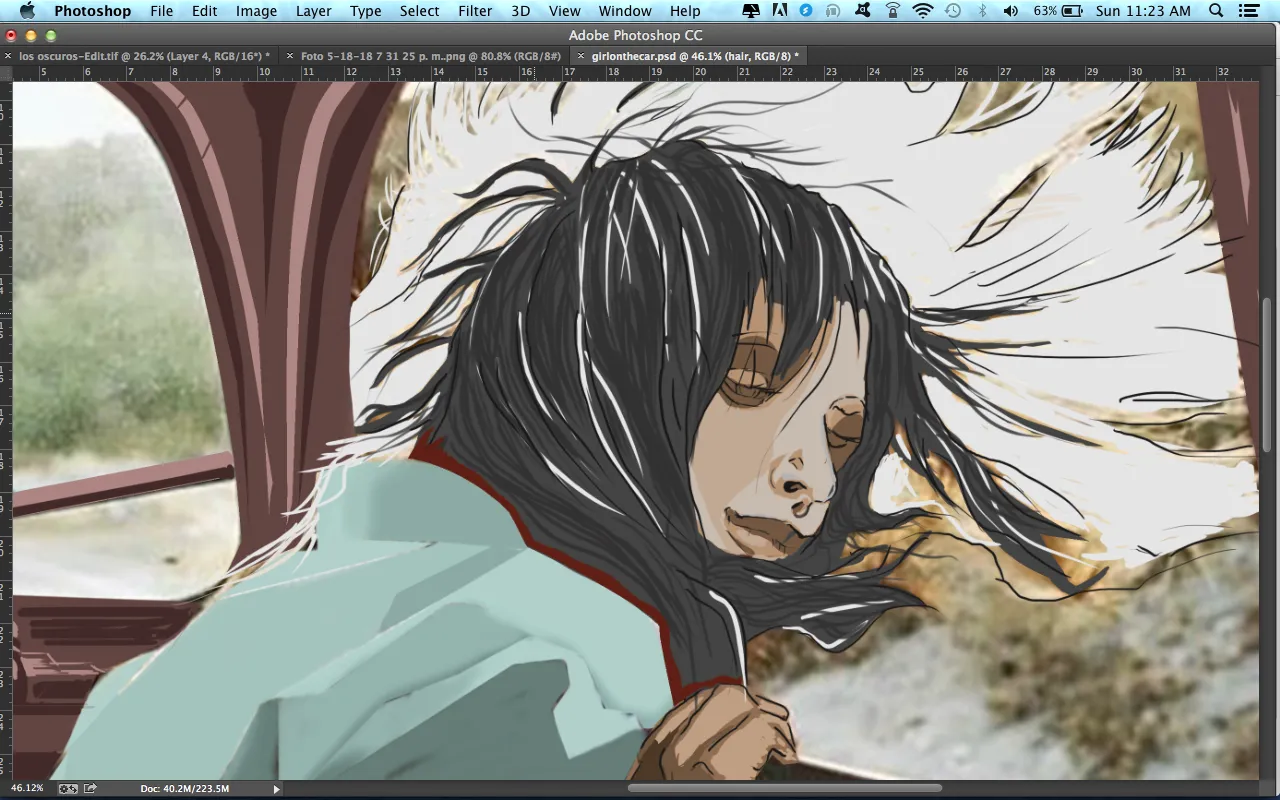Viewport: 1280px width, 800px height.
Task: Open the Layer menu
Action: 313,11
